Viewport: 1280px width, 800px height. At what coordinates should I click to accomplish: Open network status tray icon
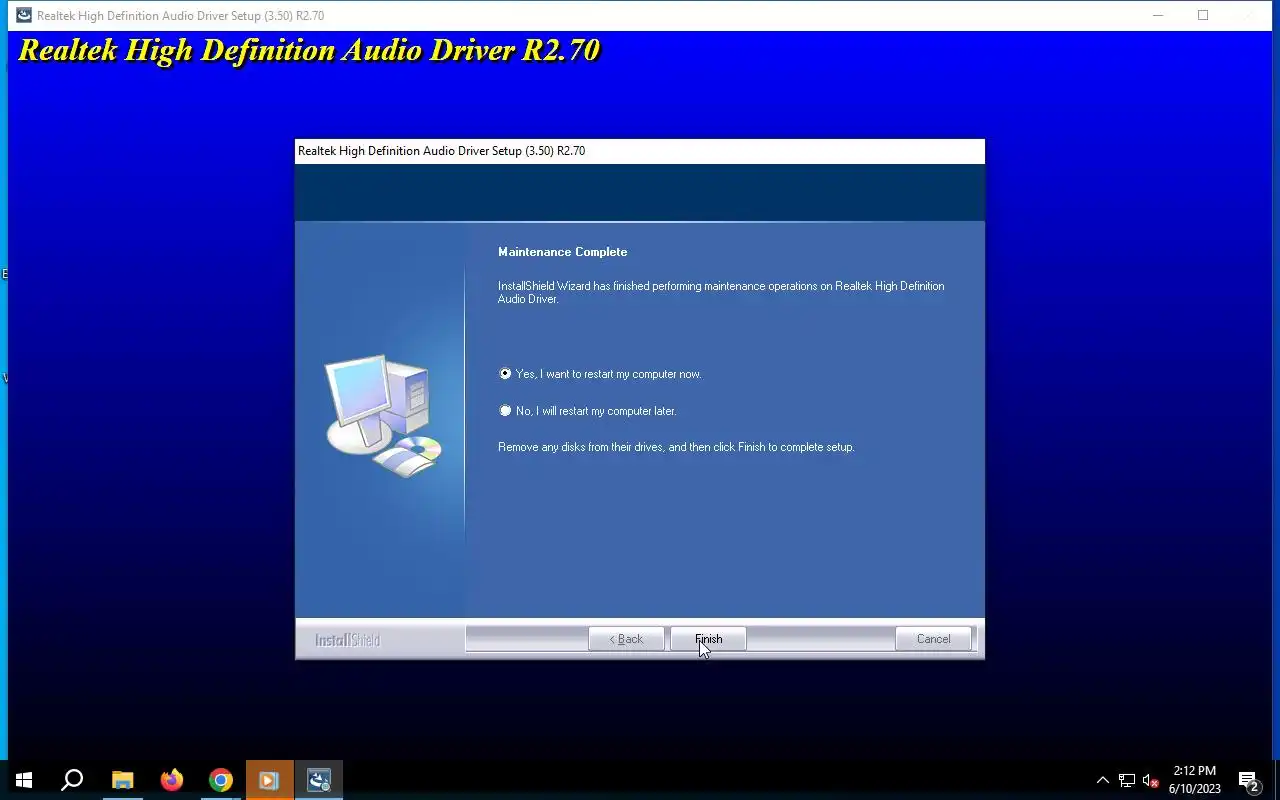tap(1127, 780)
